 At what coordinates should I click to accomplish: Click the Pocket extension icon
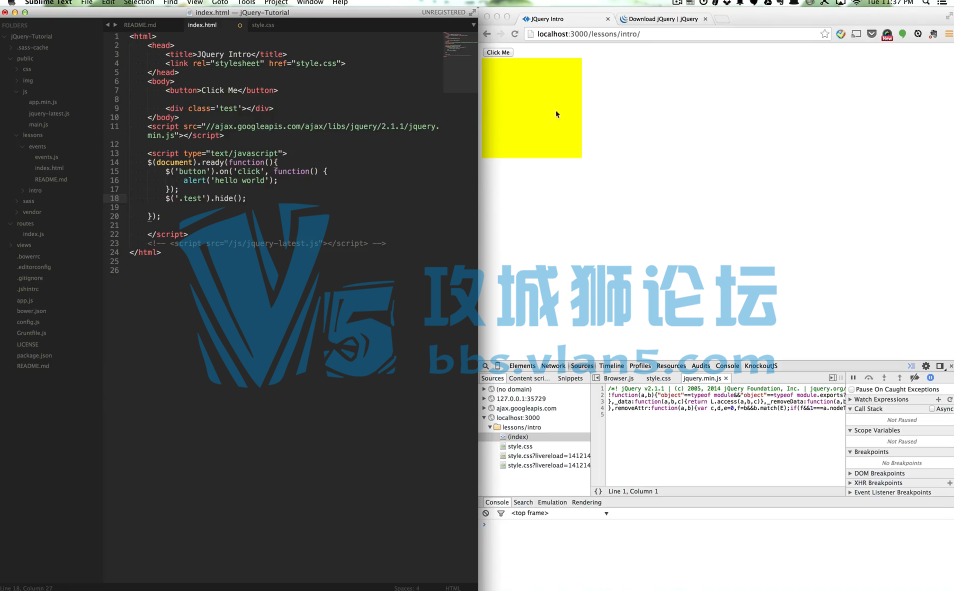[871, 34]
